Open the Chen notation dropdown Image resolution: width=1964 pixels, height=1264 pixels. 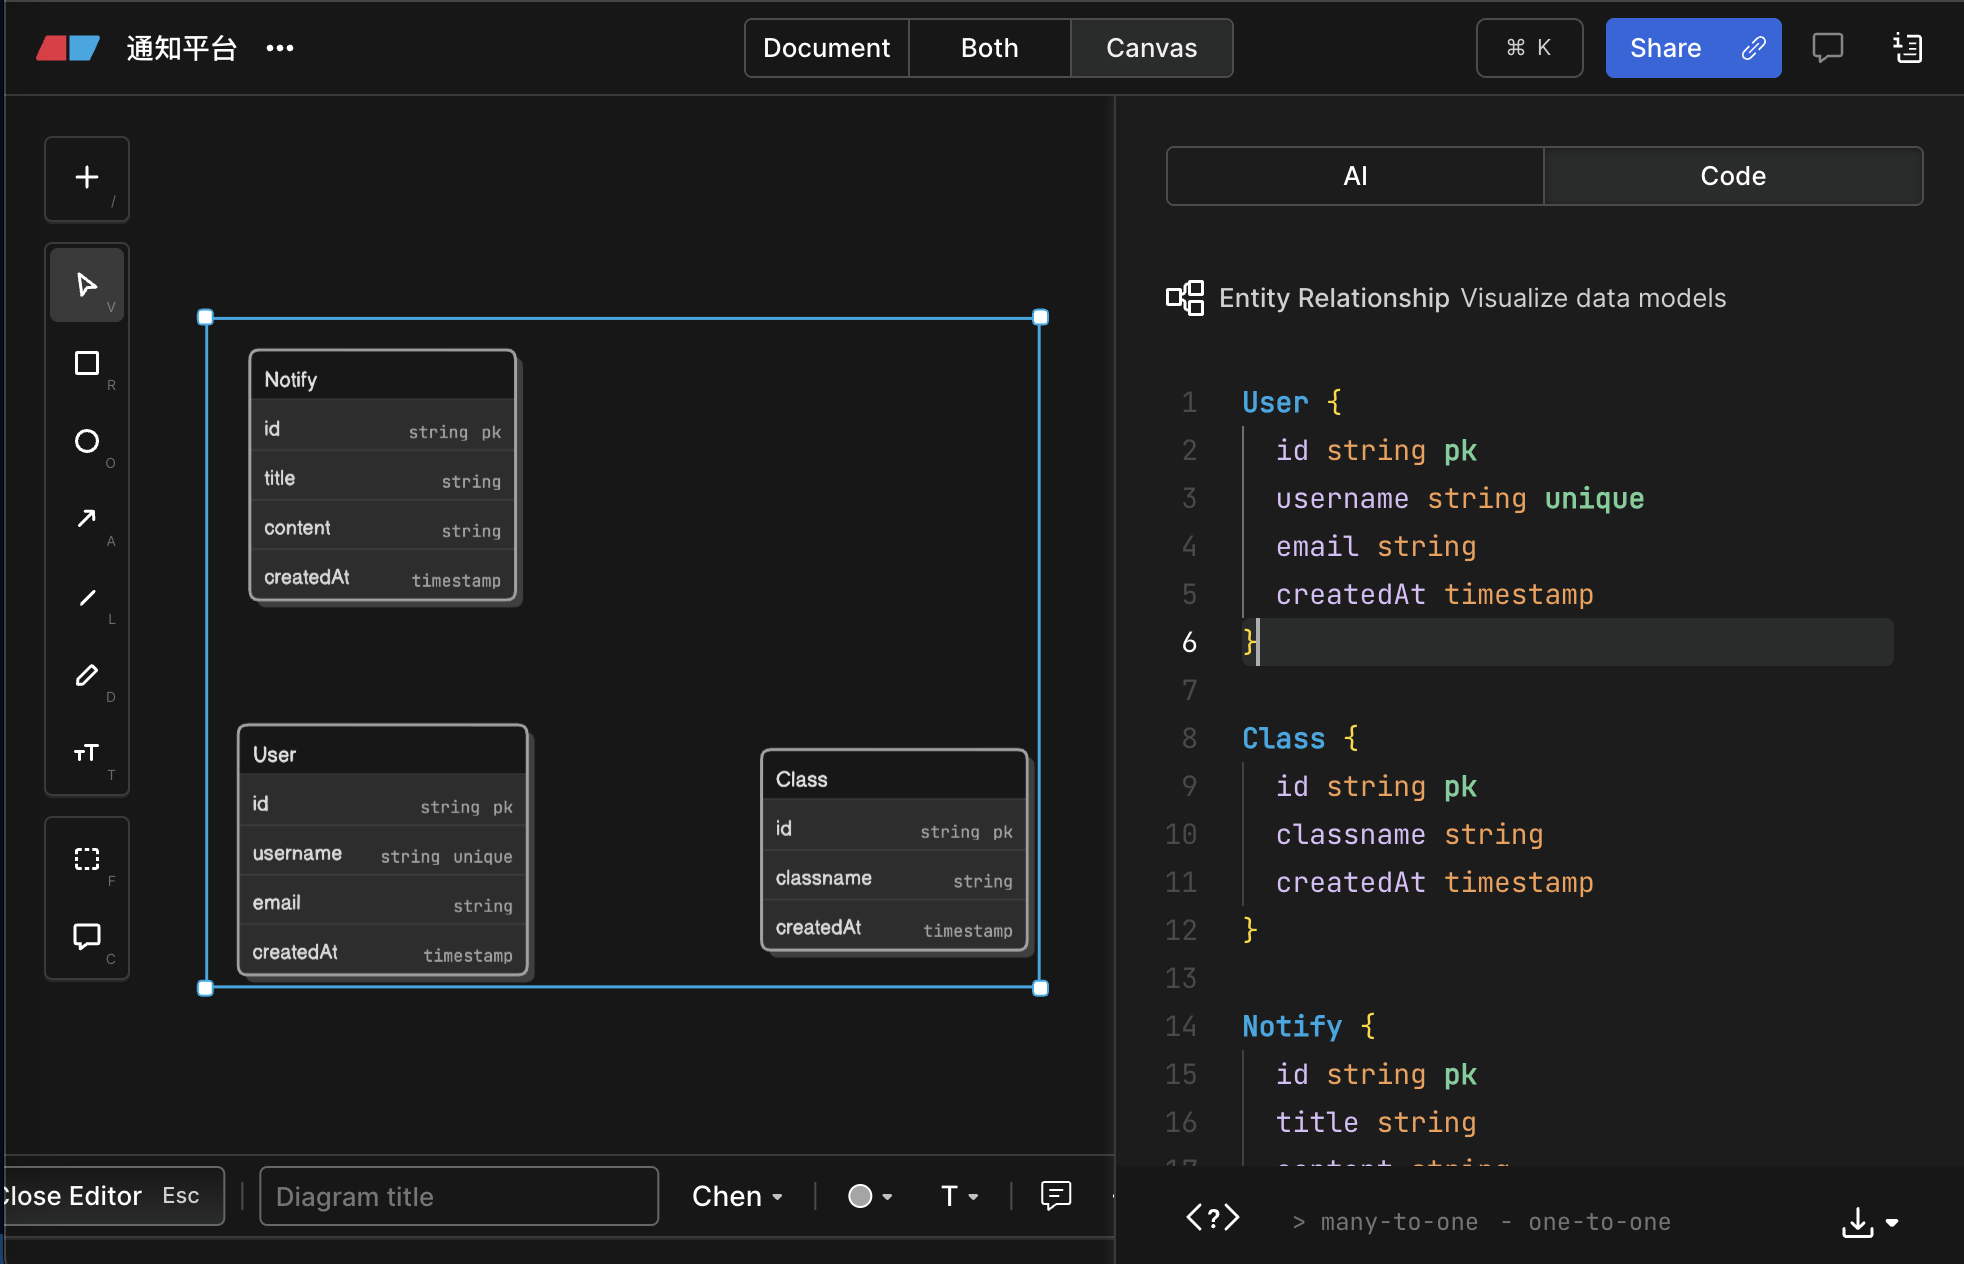point(737,1196)
